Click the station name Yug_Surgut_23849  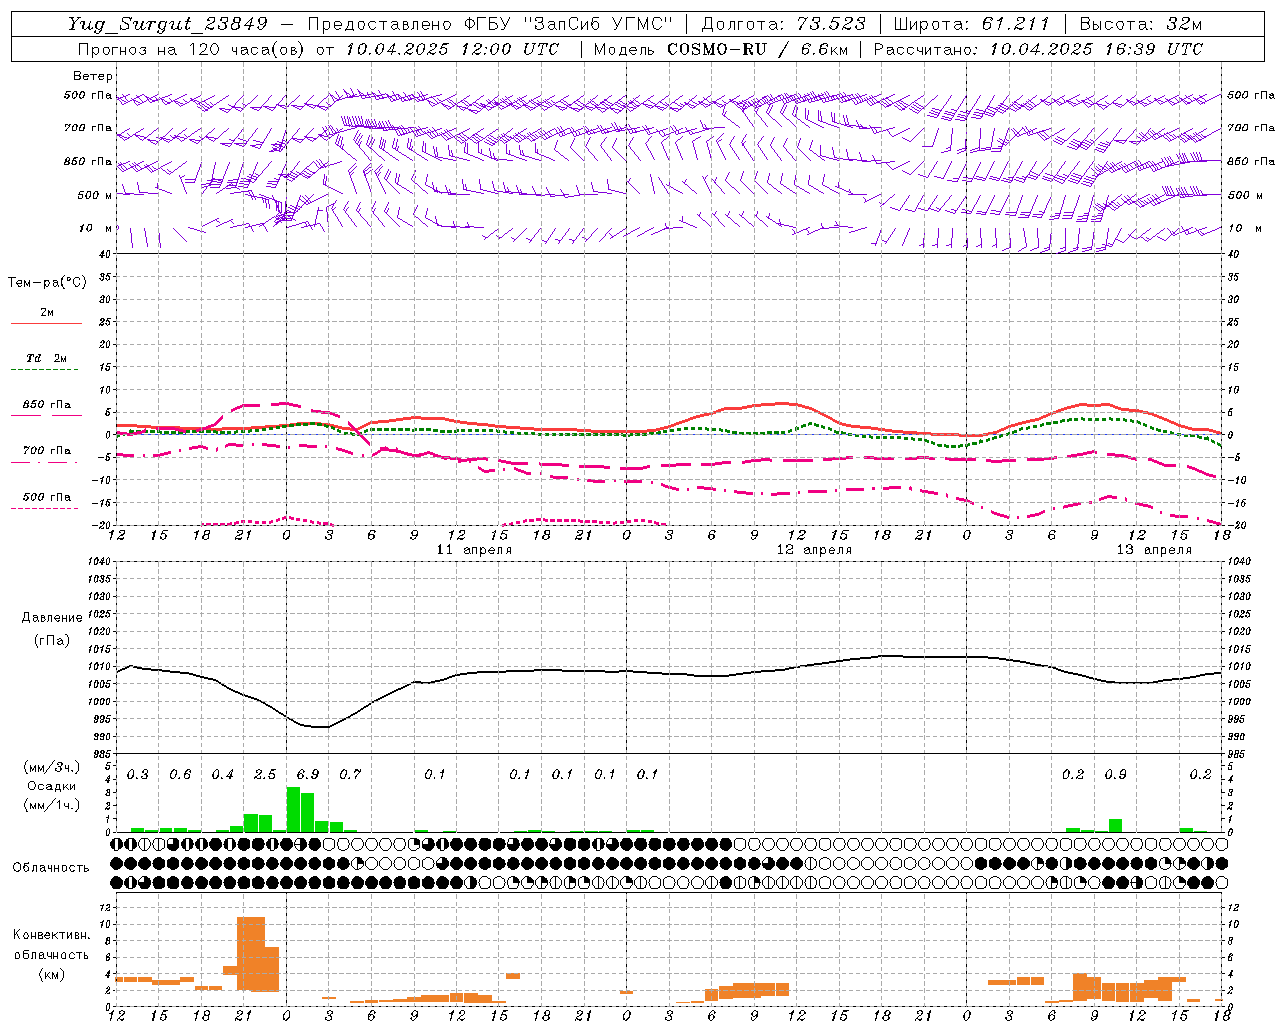click(x=167, y=24)
